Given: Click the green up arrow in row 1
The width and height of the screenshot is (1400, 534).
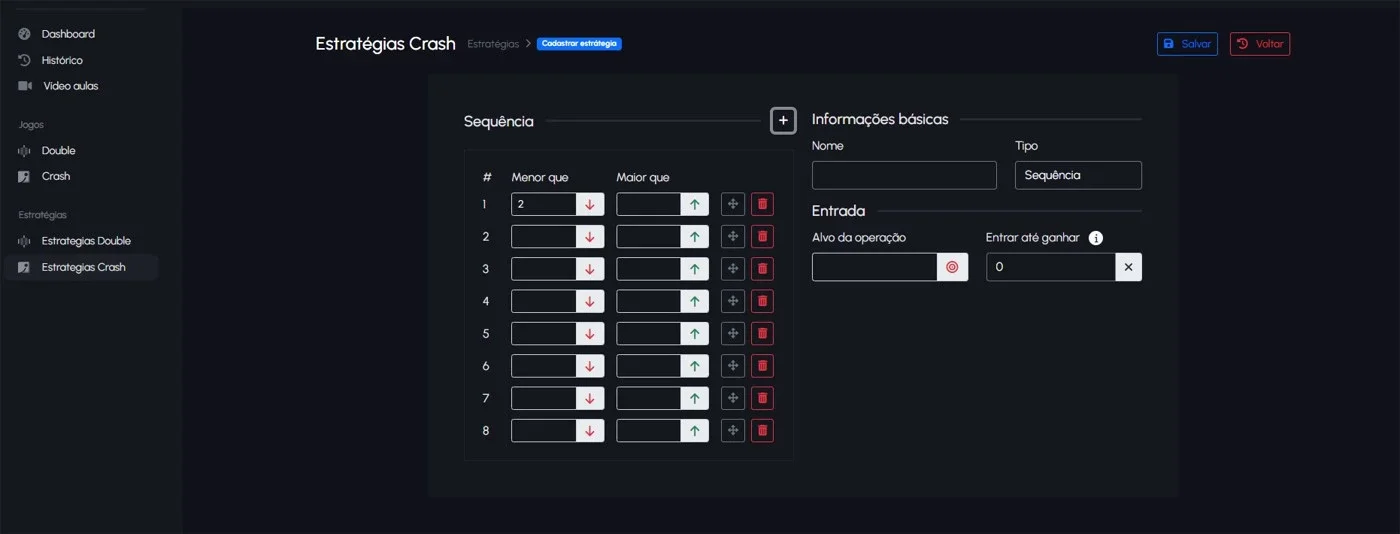Looking at the screenshot, I should 695,204.
